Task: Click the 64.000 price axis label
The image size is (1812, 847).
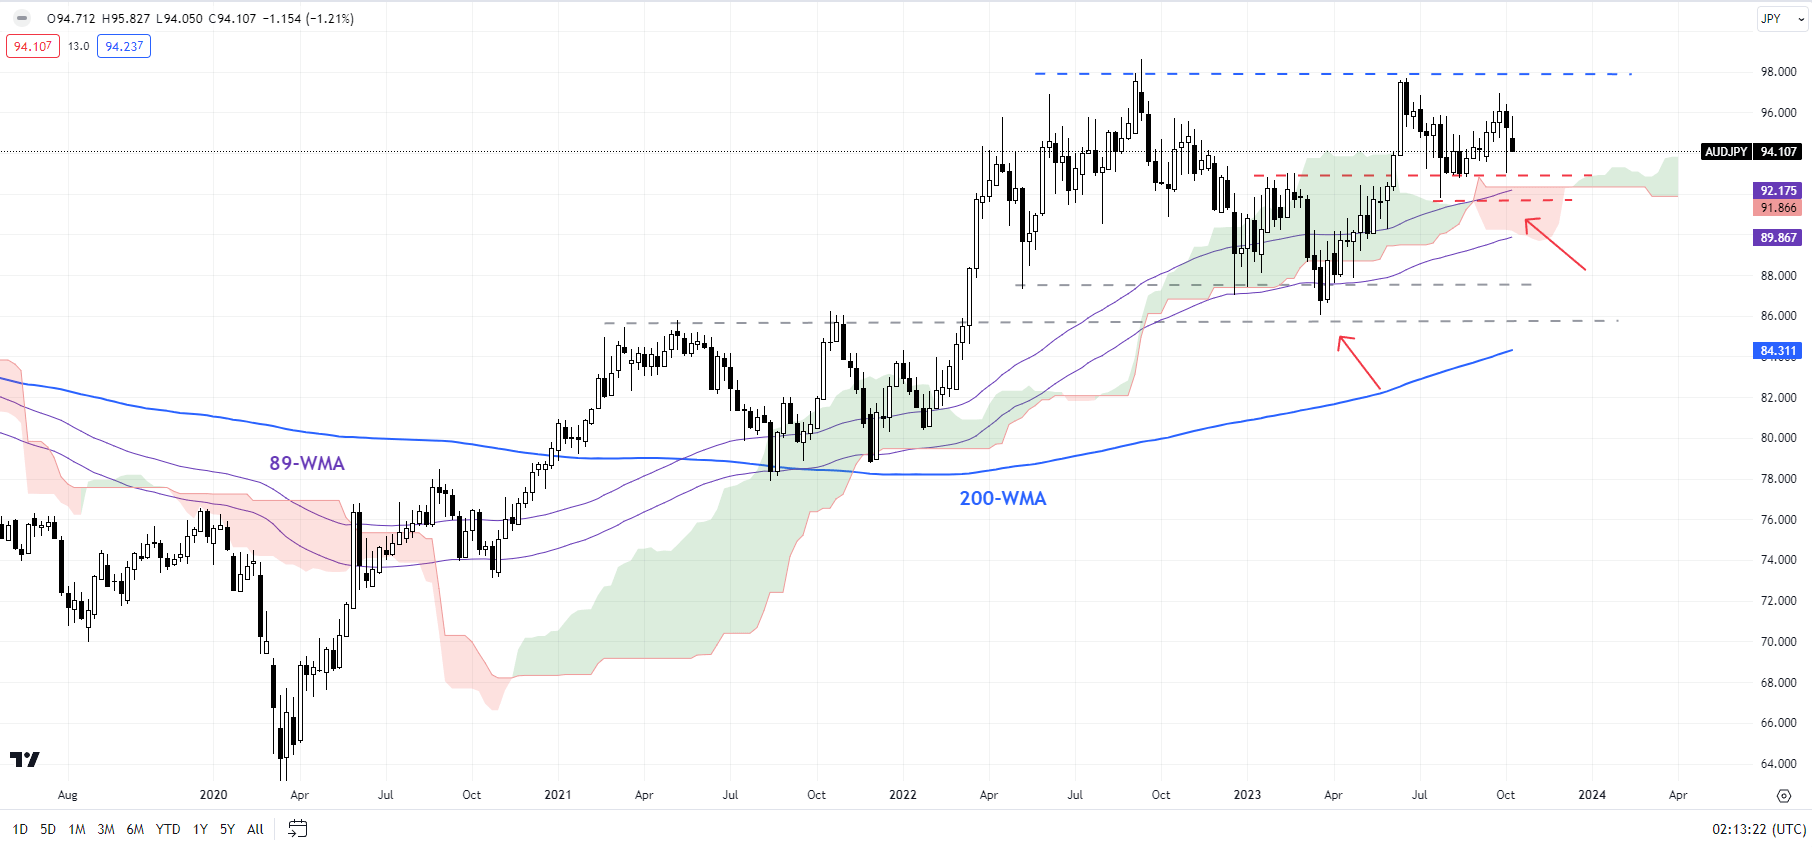Action: 1778,764
